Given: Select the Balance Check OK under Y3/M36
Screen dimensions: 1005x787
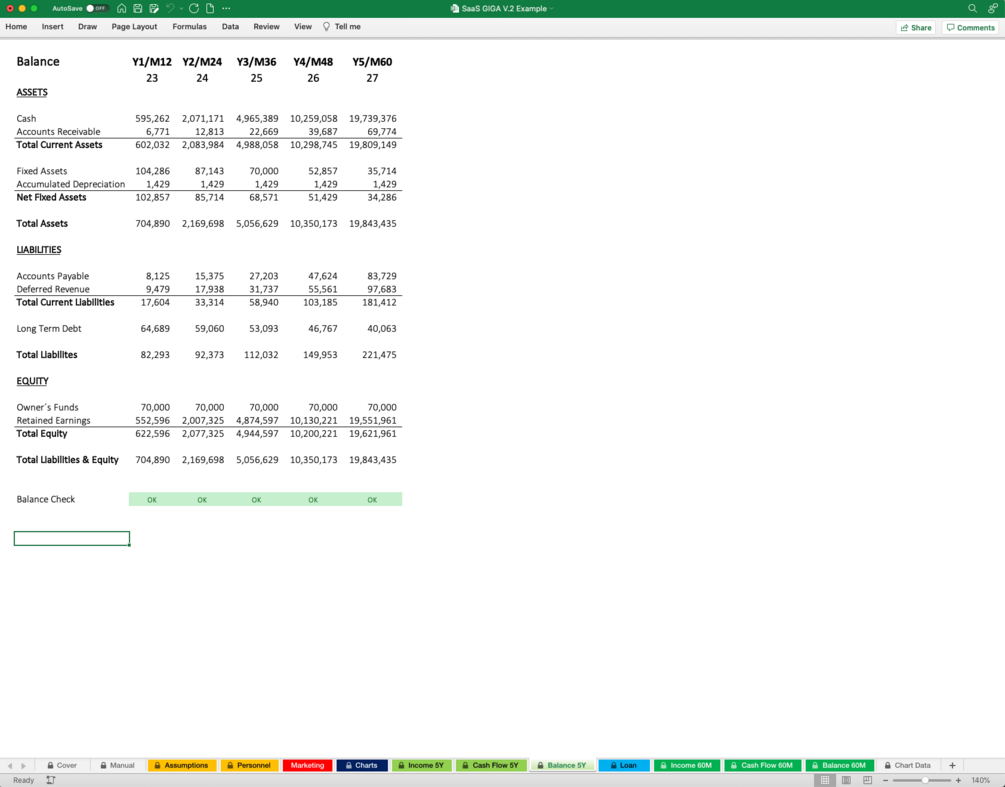Looking at the screenshot, I should (256, 500).
